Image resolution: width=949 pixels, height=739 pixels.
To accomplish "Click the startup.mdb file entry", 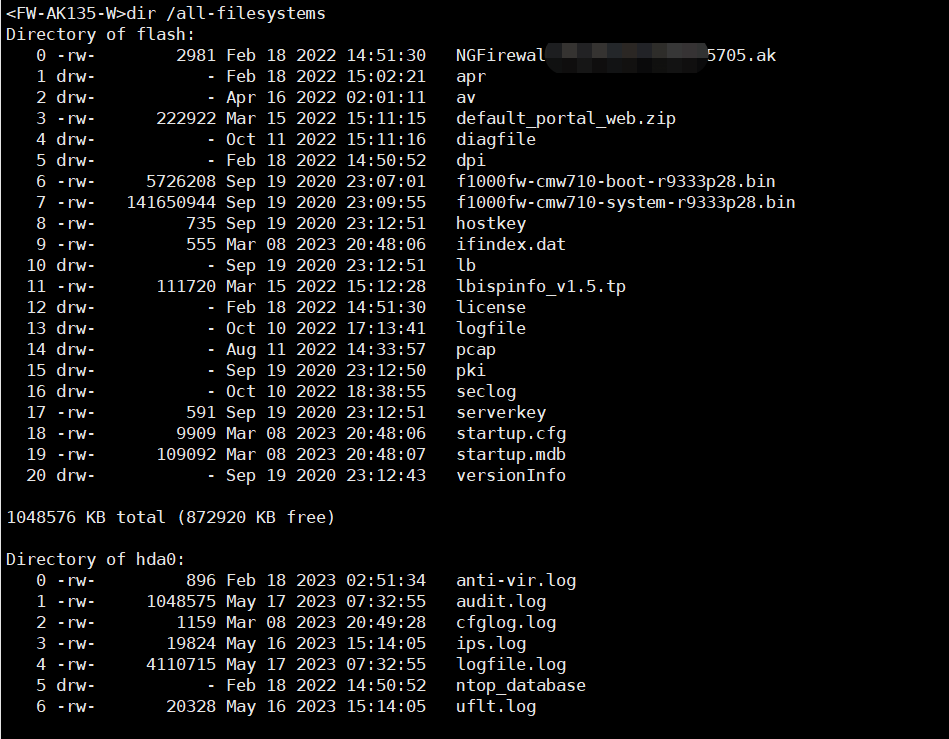I will (x=511, y=454).
